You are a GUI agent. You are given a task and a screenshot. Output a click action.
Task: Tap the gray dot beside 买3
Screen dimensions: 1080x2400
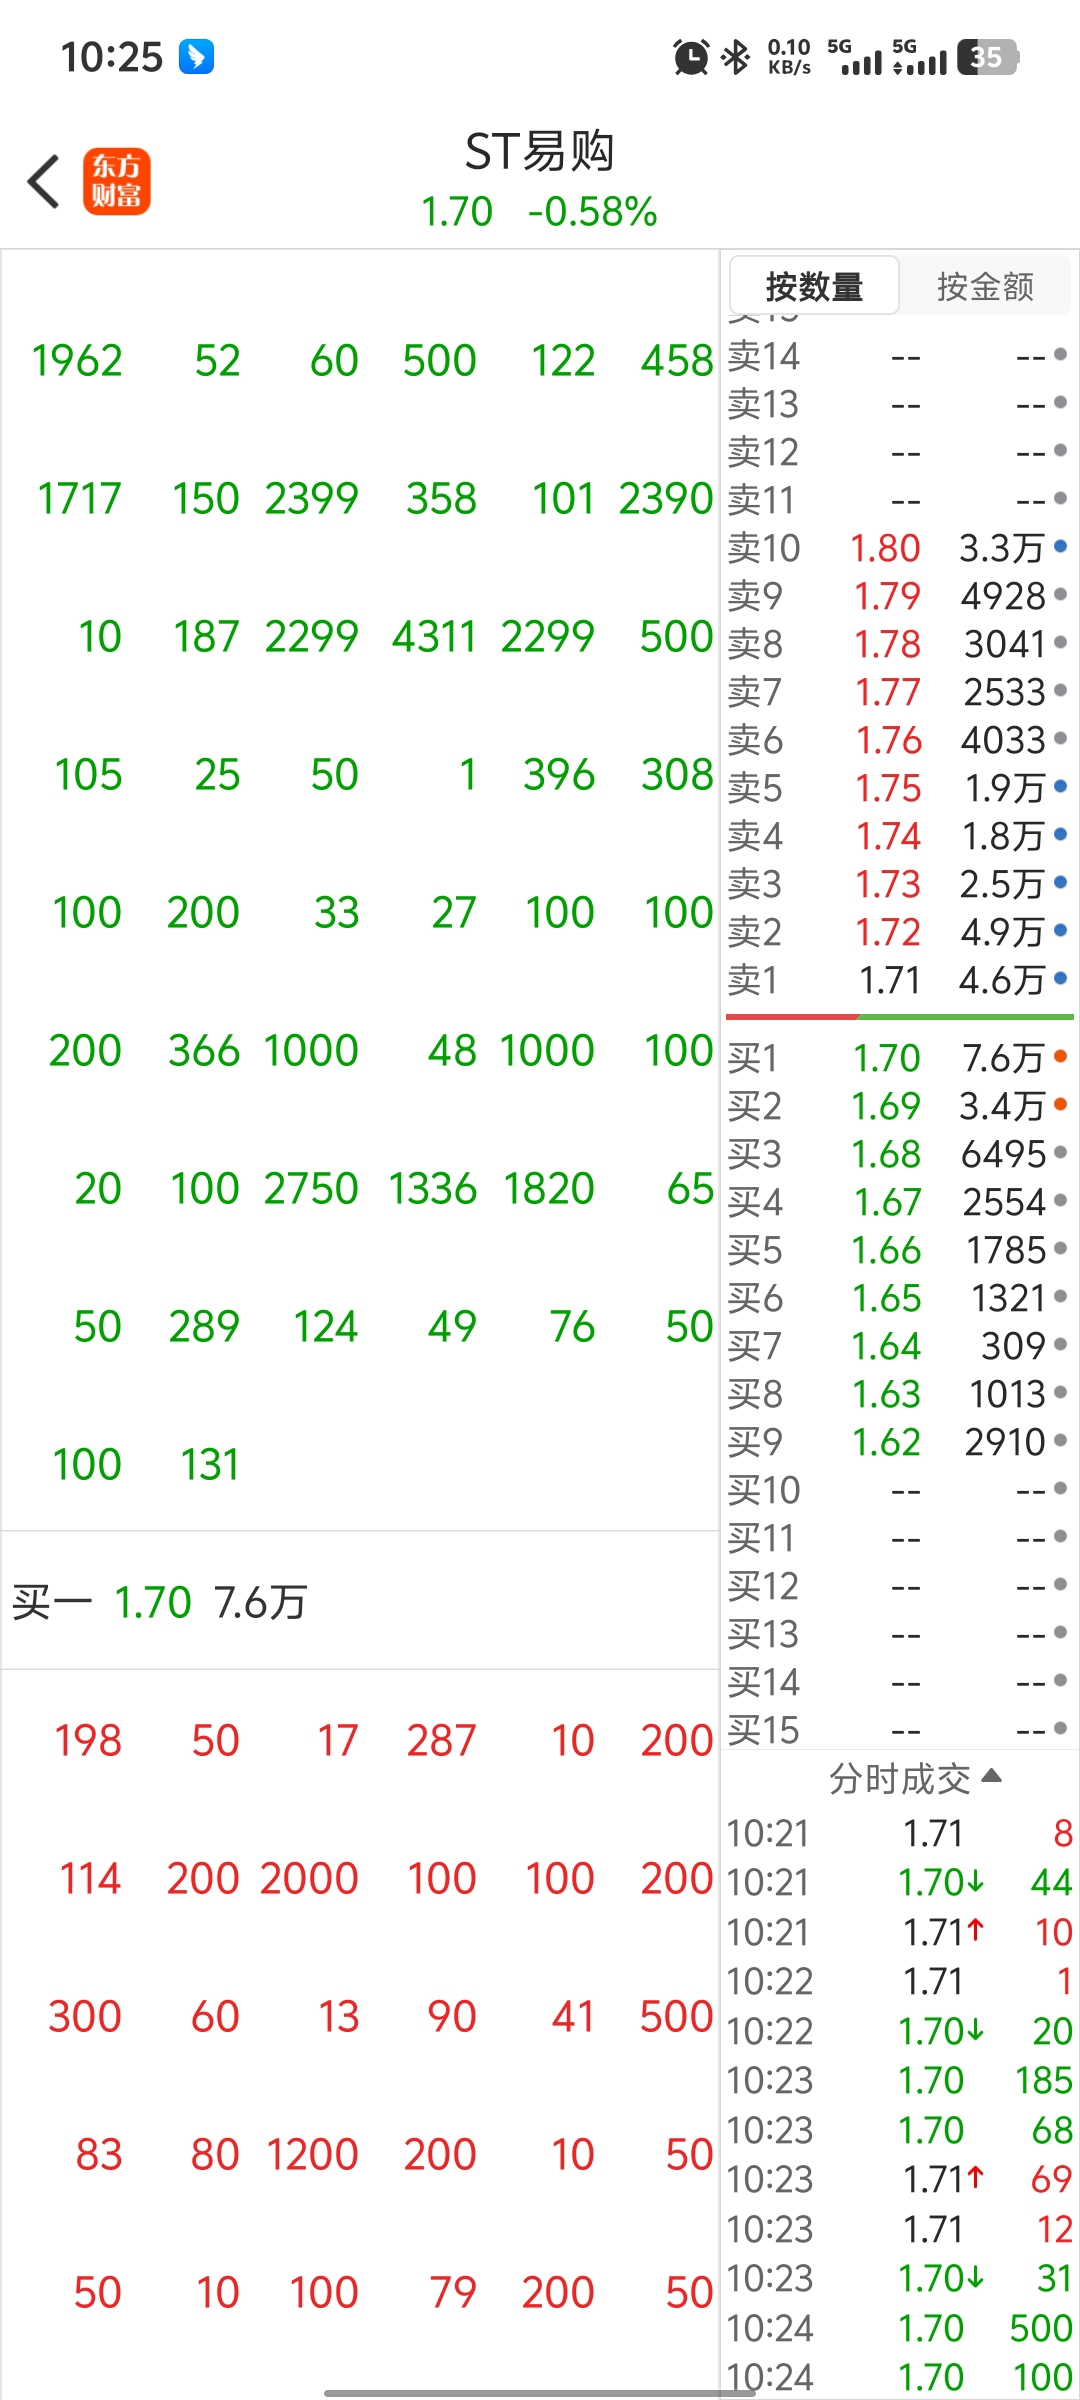tap(1060, 1152)
